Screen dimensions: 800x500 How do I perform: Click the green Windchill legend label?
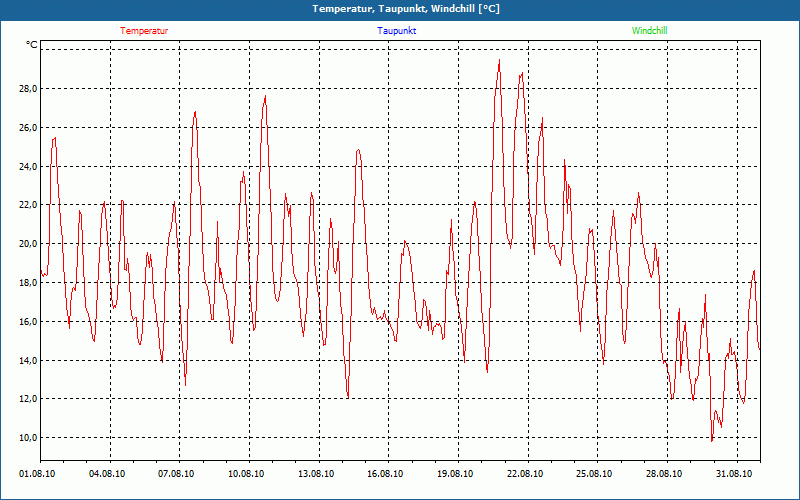649,31
